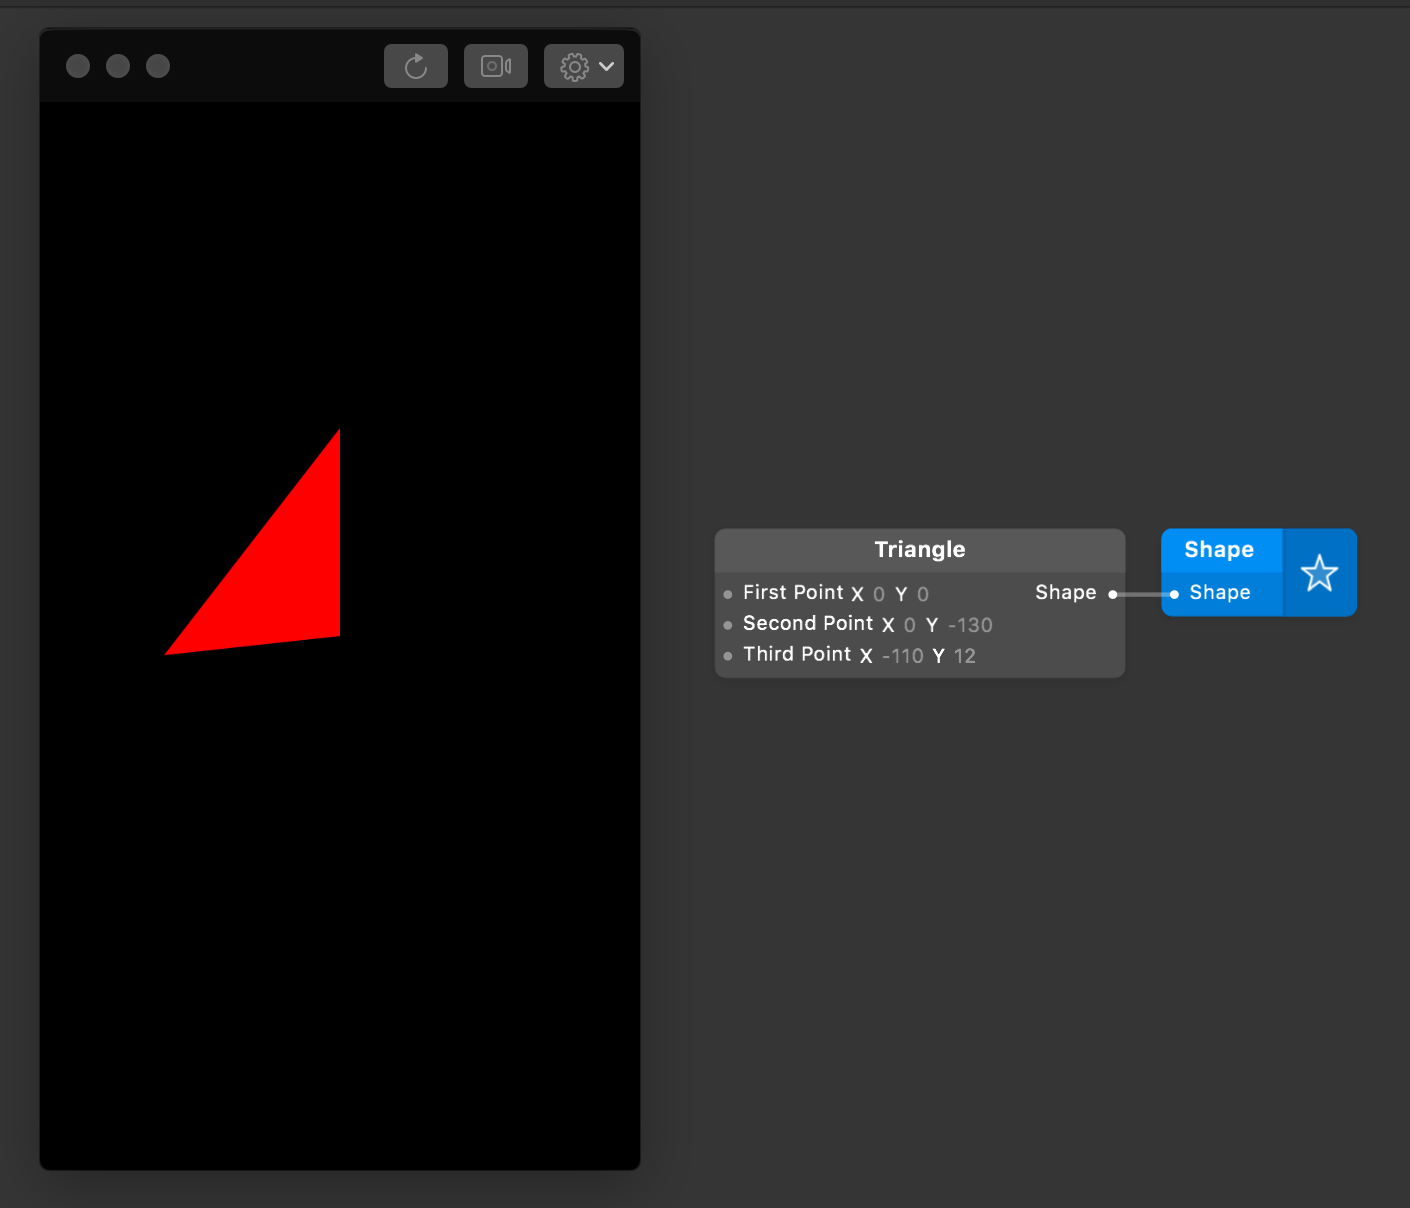Screen dimensions: 1410x1208
Task: Click Third Point X value -110
Action: coord(903,656)
